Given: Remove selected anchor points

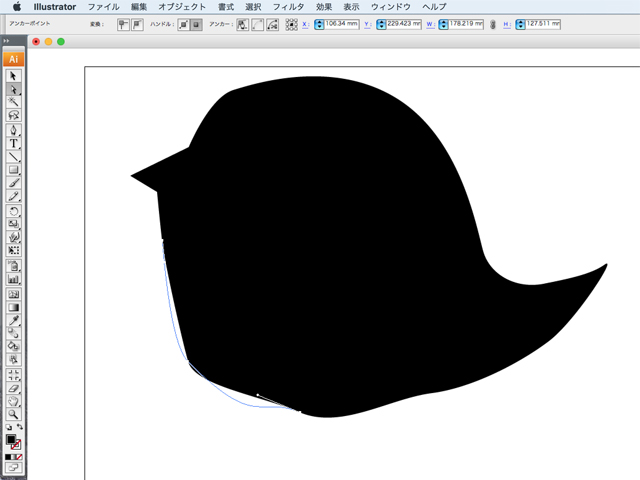Looking at the screenshot, I should click(242, 24).
